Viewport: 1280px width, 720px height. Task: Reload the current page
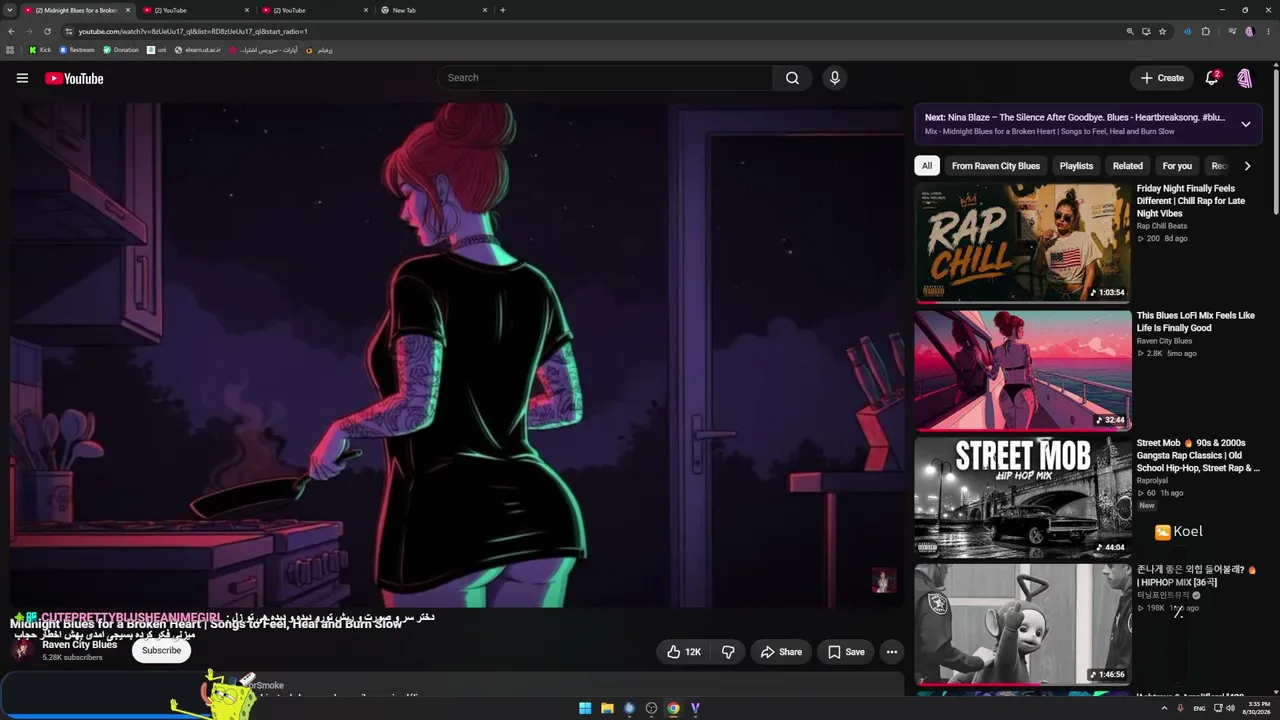click(x=47, y=31)
